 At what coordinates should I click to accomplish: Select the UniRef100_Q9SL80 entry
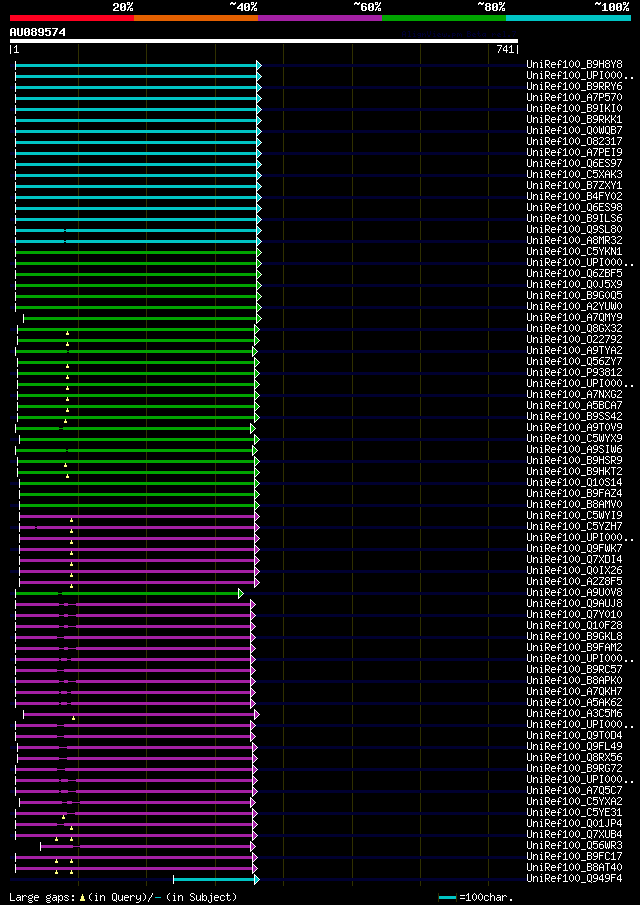click(574, 229)
